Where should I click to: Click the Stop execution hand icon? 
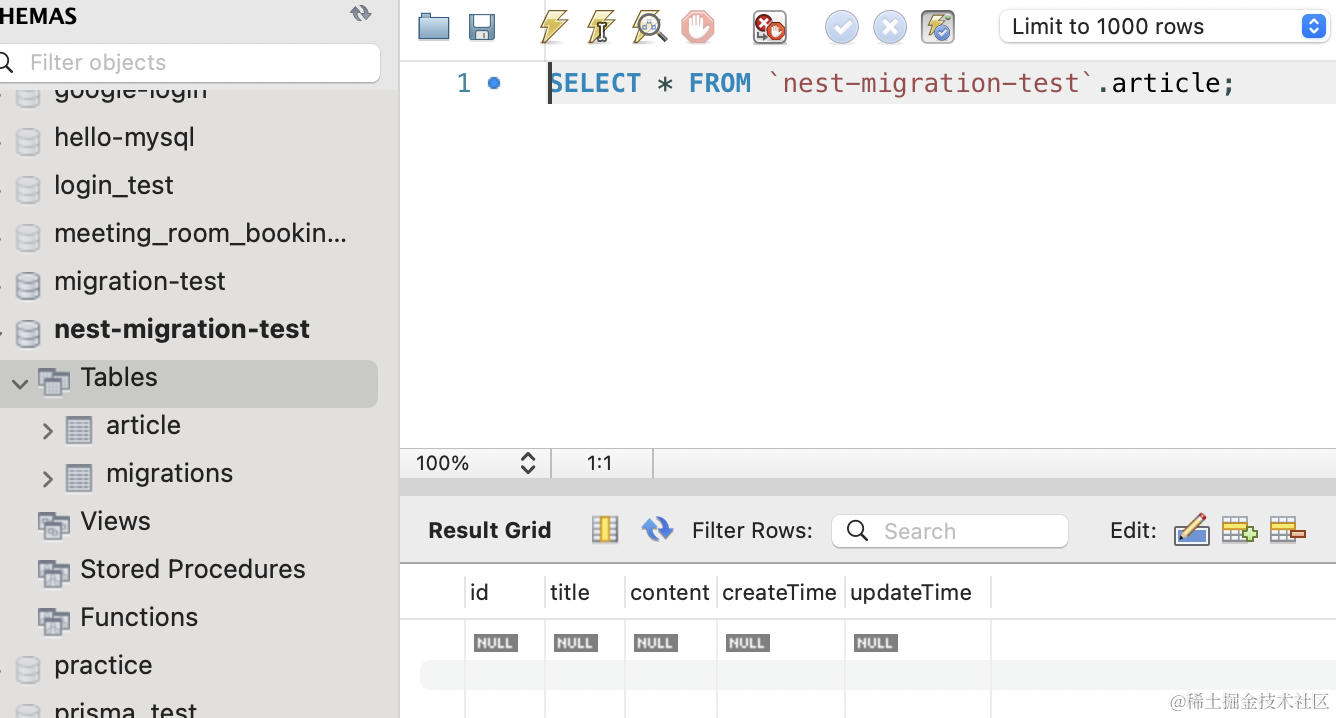[698, 27]
